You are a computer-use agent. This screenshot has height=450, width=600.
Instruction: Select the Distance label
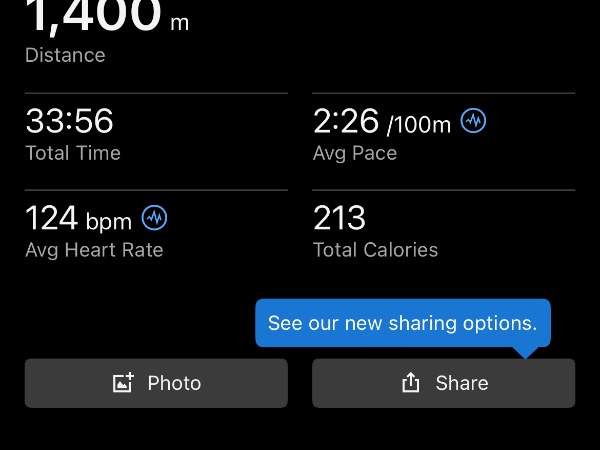pyautogui.click(x=65, y=55)
